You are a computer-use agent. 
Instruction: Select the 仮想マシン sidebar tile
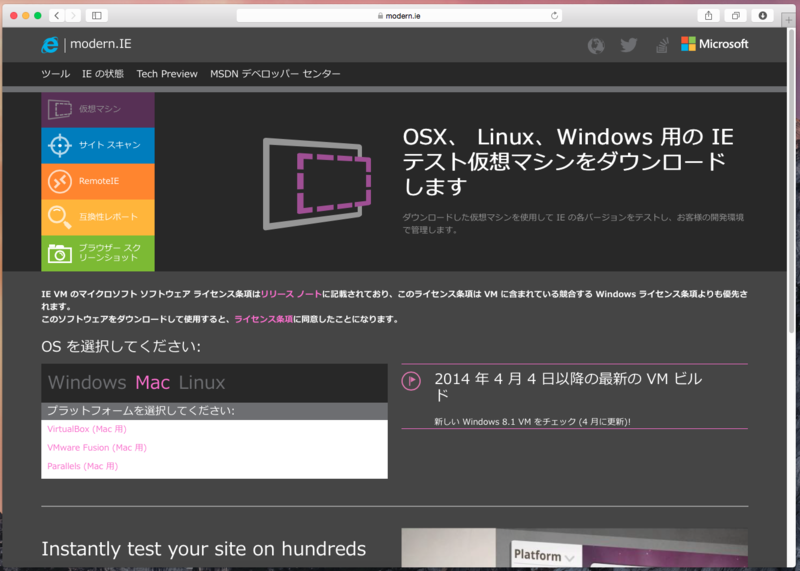tap(98, 109)
